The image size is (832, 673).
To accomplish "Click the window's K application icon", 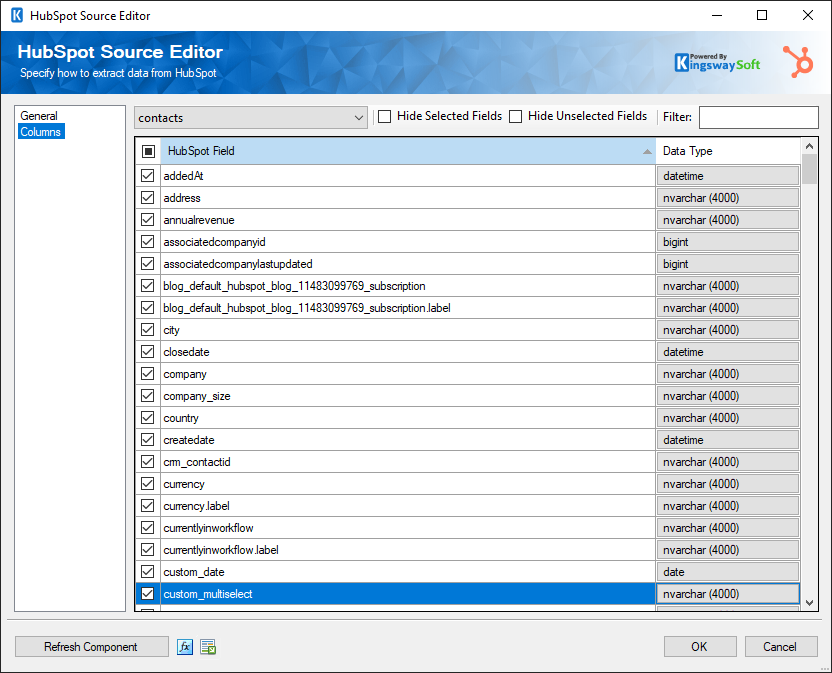I will click(x=17, y=15).
